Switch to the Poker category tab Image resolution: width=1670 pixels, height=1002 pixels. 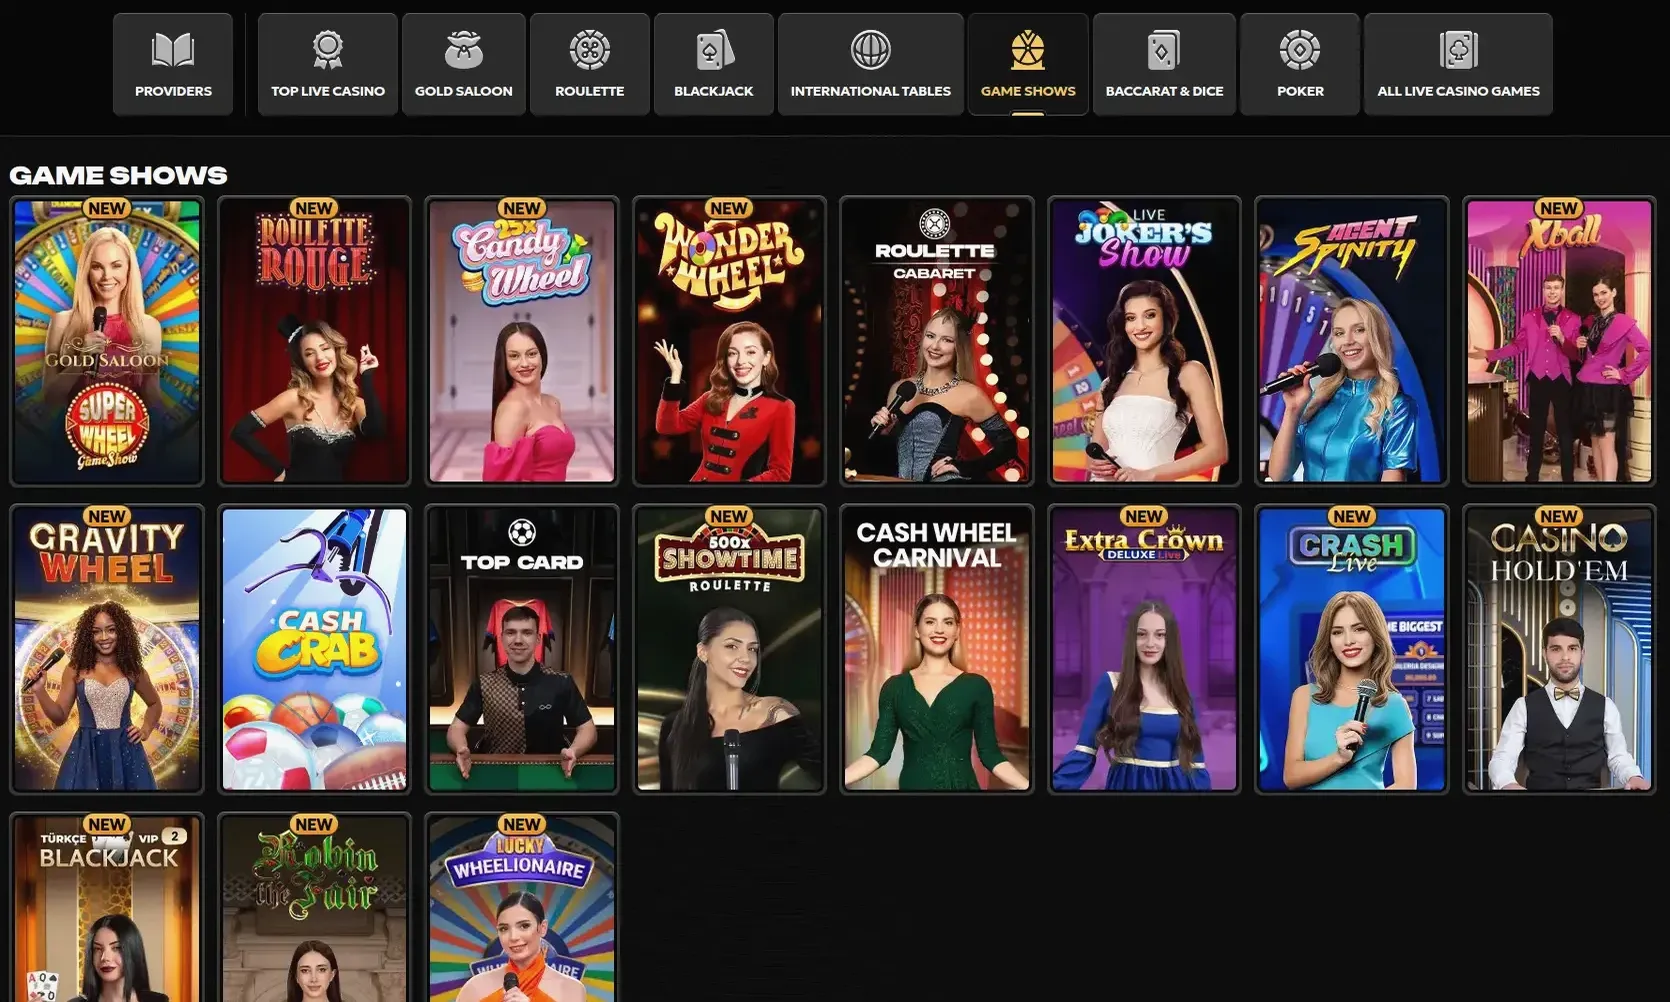pos(1300,64)
